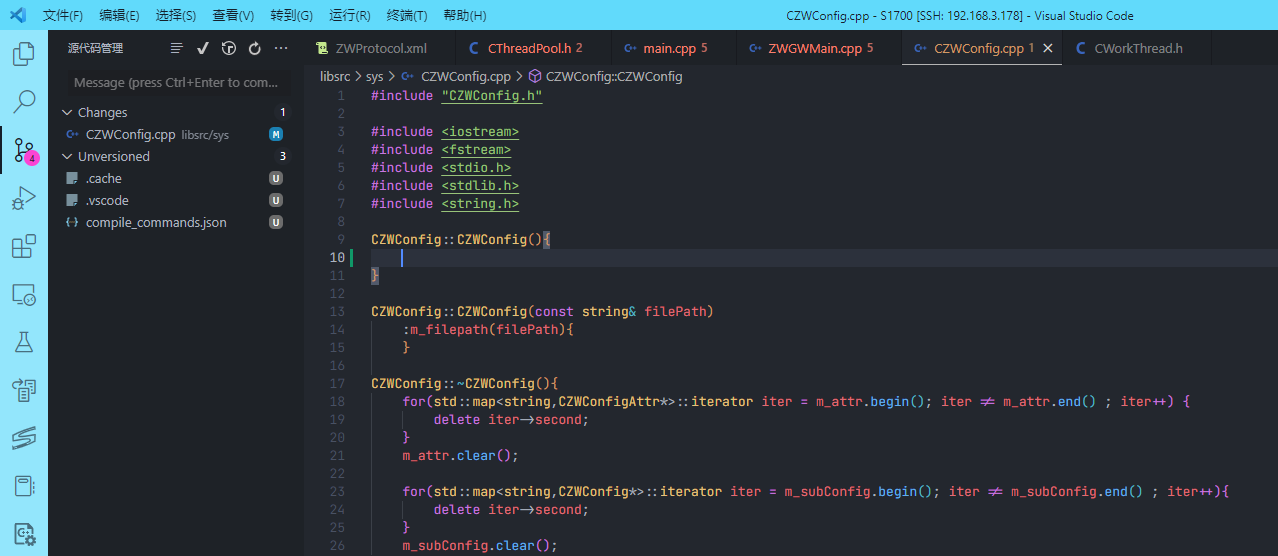Open the 终端(T) menu
Screen dimensions: 1278x556
tap(407, 15)
